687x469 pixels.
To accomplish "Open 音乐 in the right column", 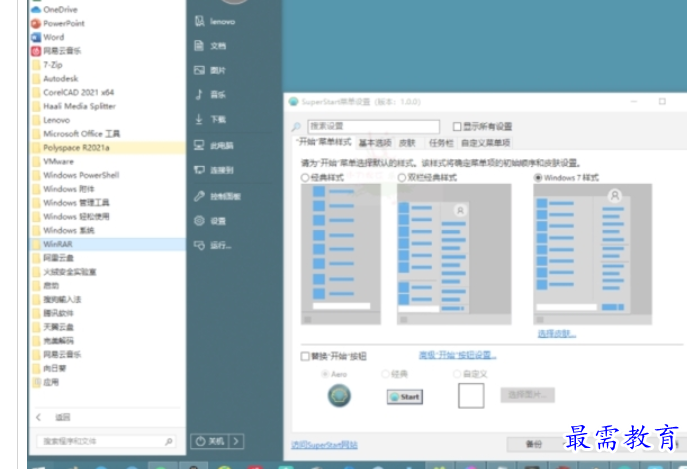I will (211, 95).
